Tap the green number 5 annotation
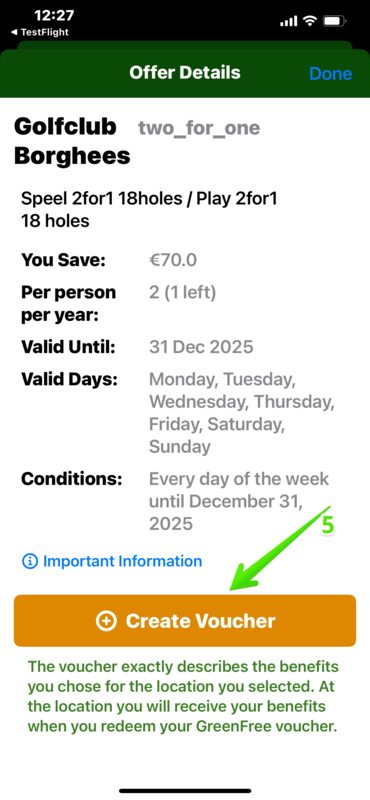Screen dimensions: 370x800 pos(328,526)
